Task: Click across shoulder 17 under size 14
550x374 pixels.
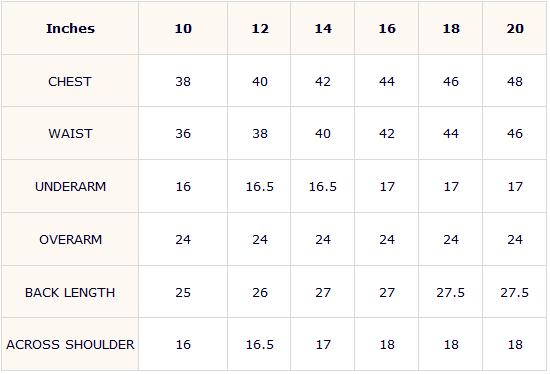Action: pos(323,345)
